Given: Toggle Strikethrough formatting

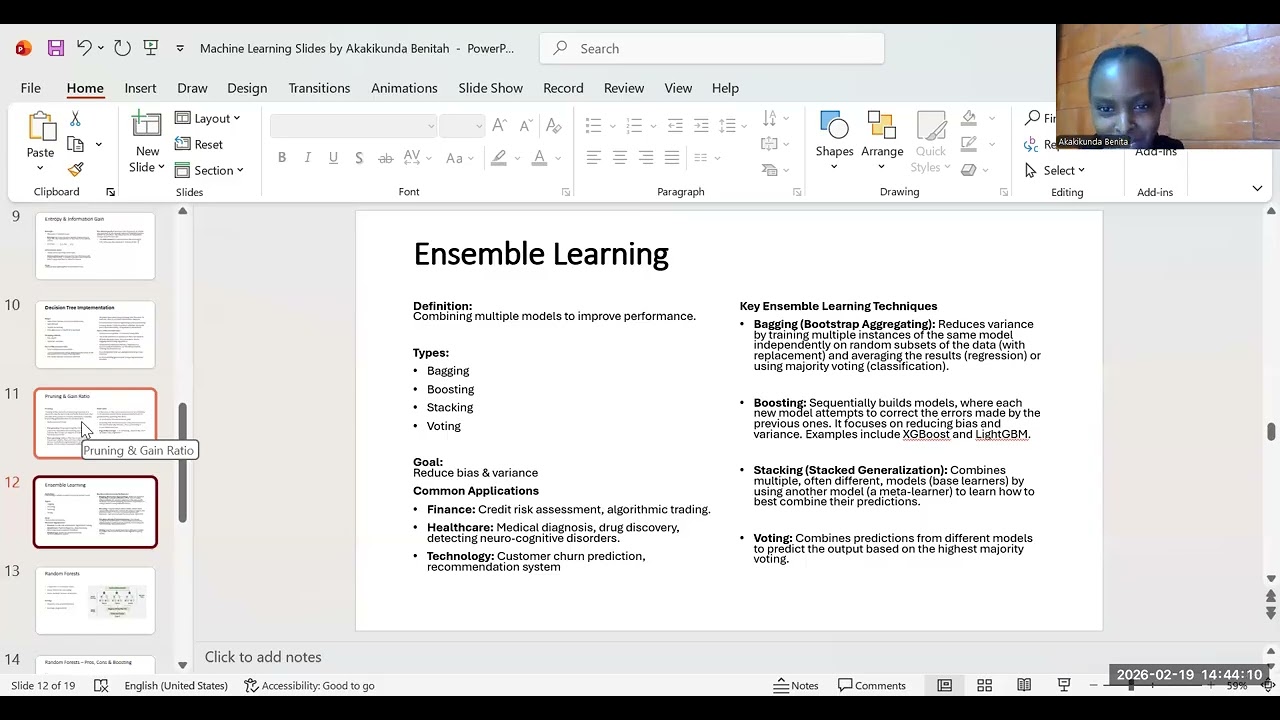Looking at the screenshot, I should [386, 157].
